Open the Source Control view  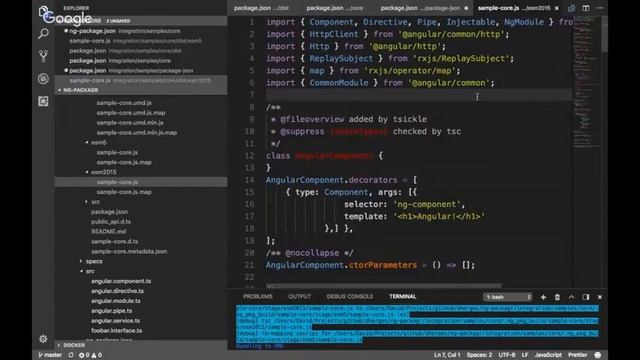pos(43,56)
